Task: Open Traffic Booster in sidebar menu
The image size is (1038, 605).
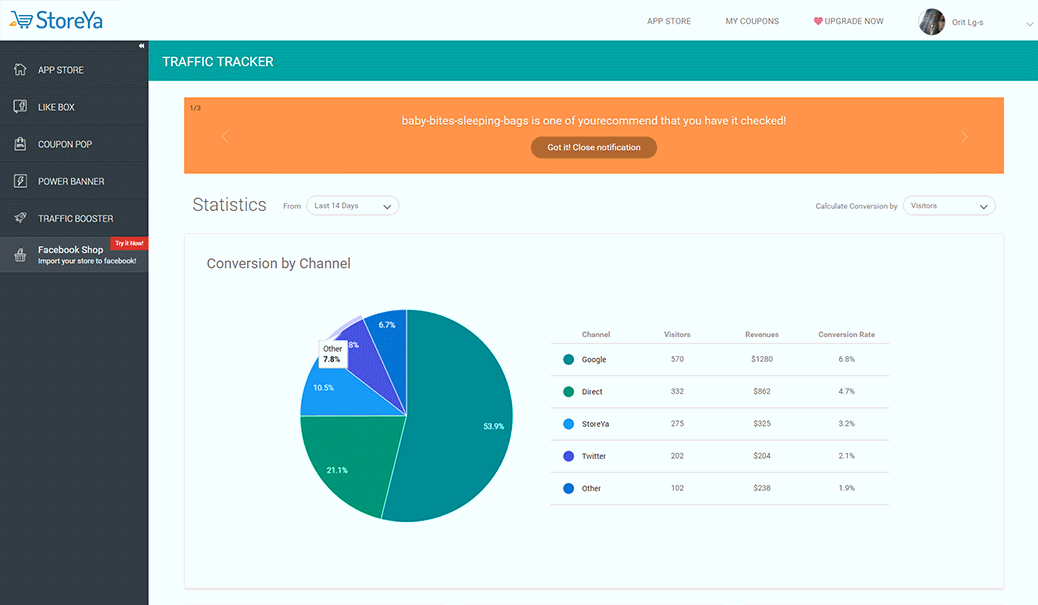Action: tap(74, 218)
